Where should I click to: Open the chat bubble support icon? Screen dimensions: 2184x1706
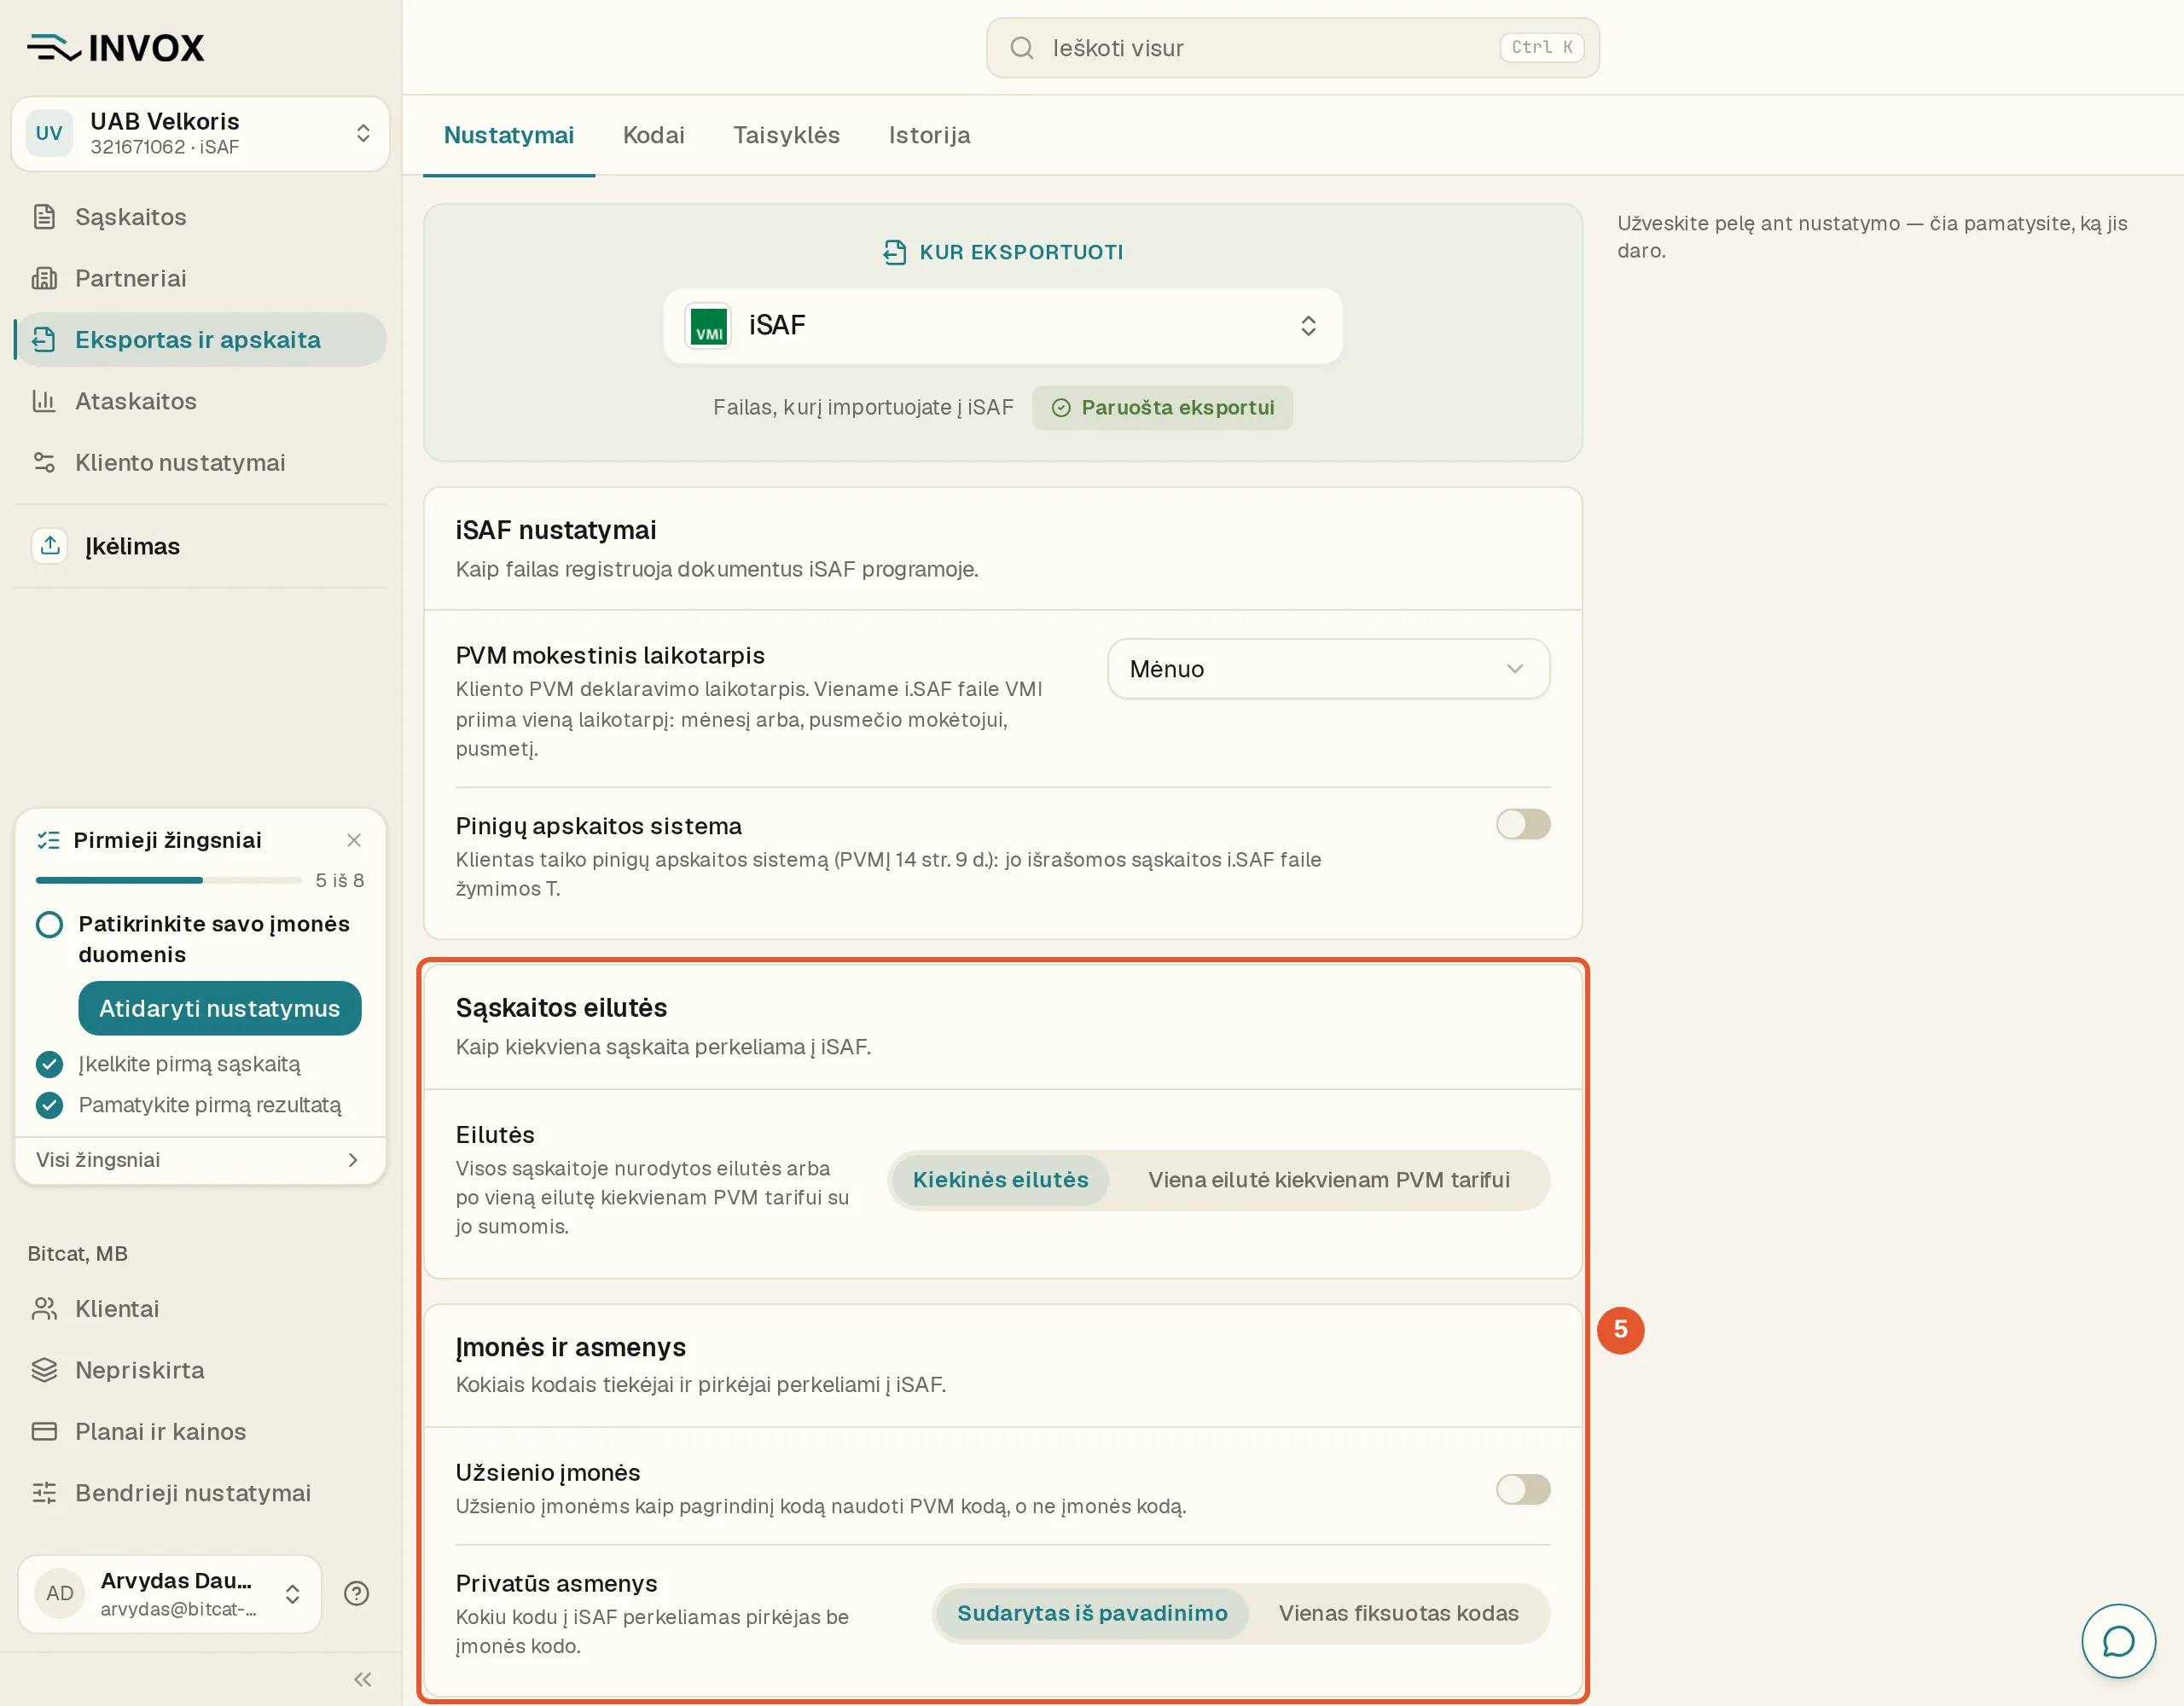click(2118, 1641)
